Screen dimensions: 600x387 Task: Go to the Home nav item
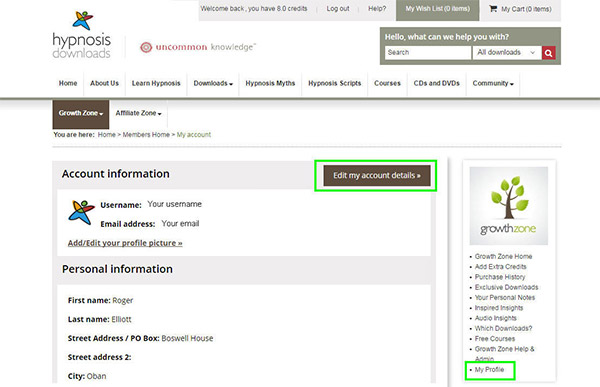[x=68, y=83]
